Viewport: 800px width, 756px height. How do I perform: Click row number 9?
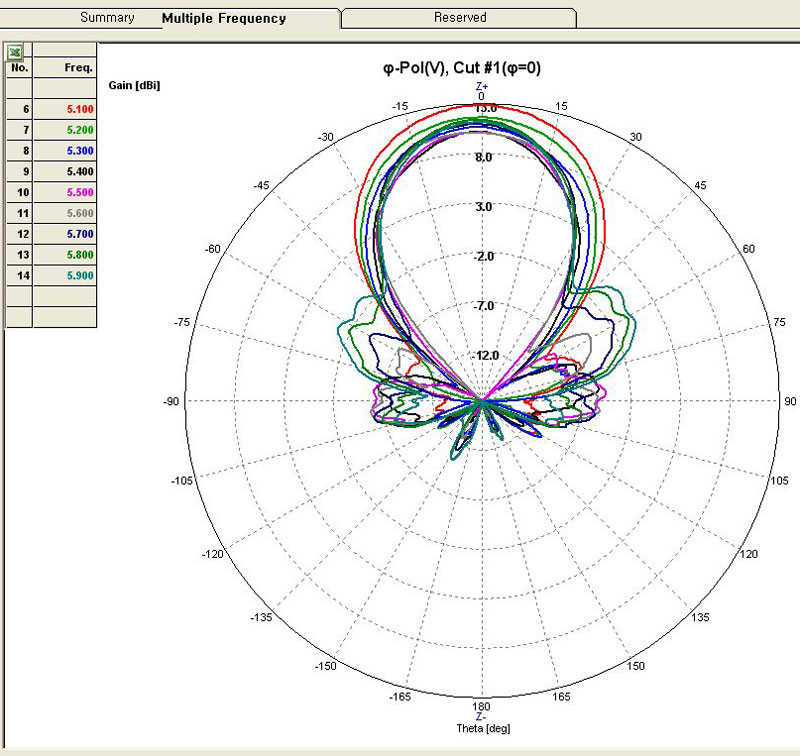point(19,172)
